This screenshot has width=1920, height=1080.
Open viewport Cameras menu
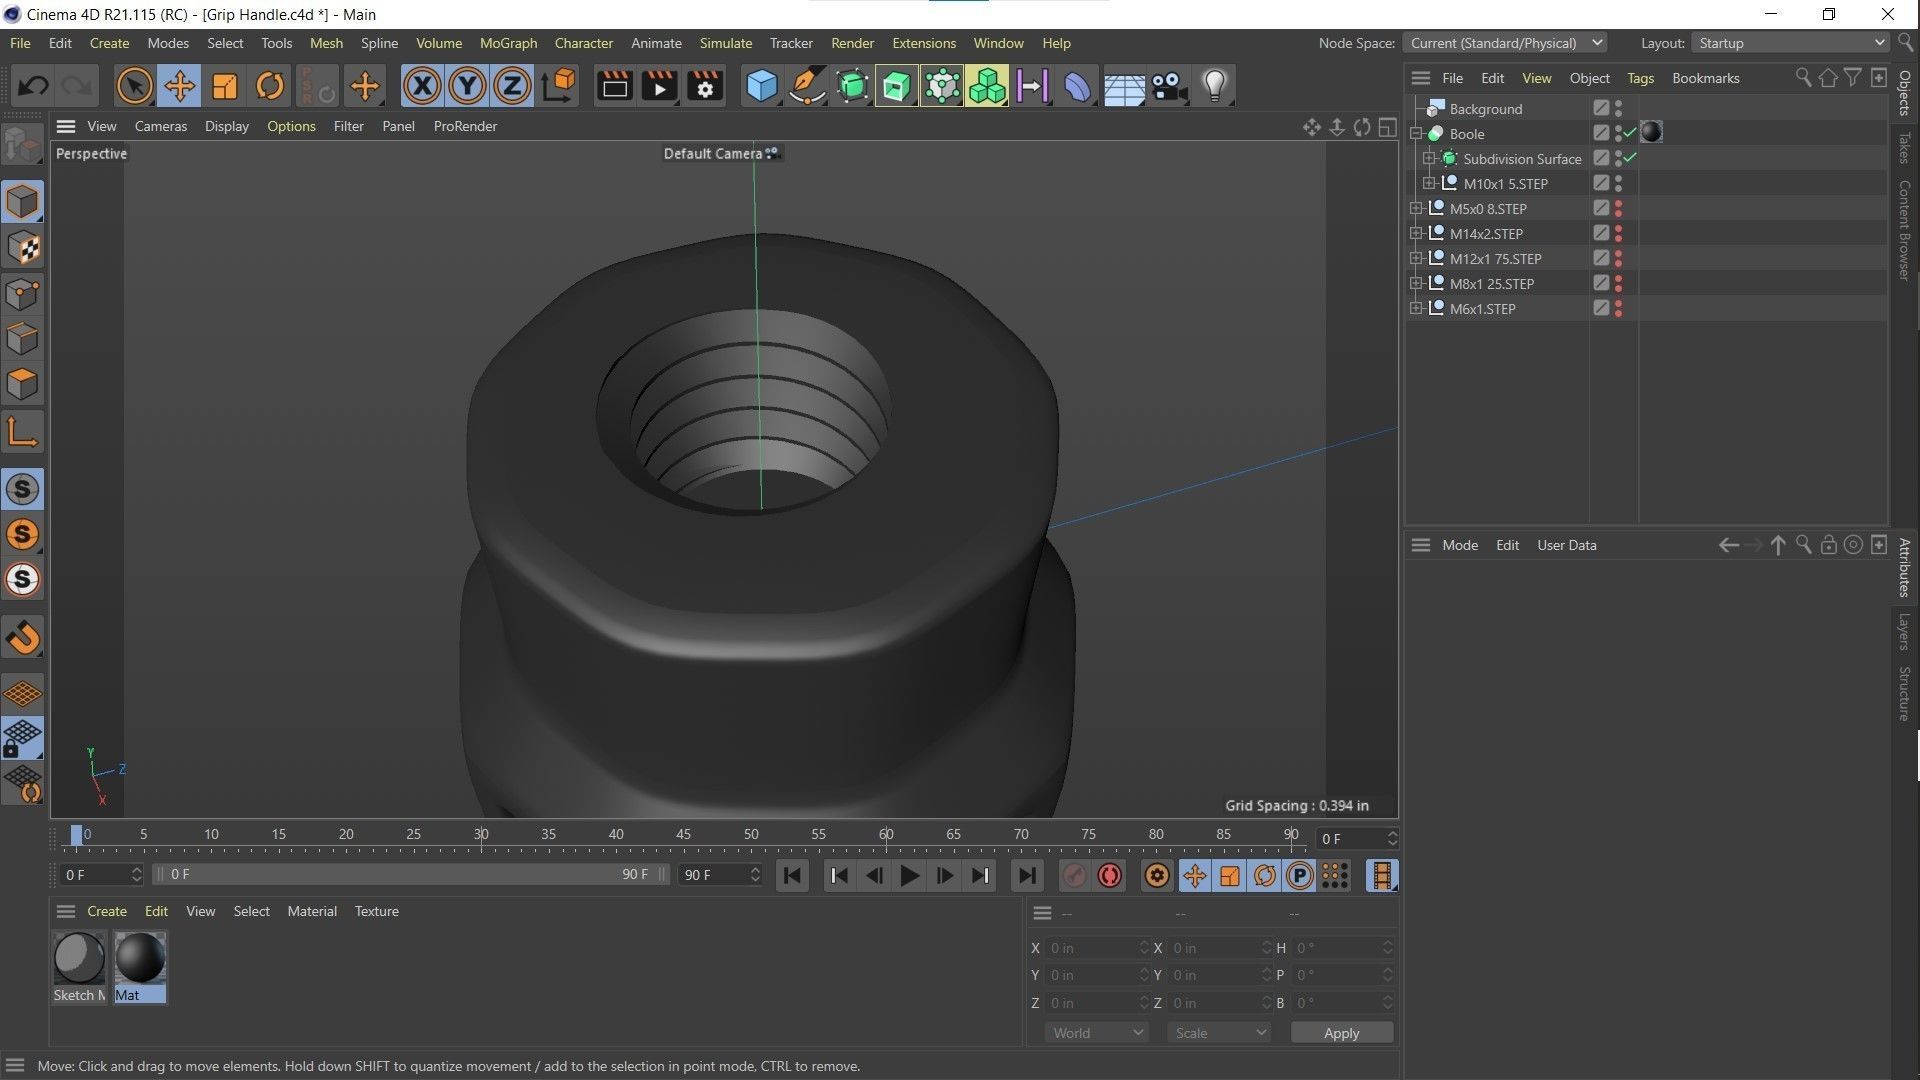pos(160,126)
